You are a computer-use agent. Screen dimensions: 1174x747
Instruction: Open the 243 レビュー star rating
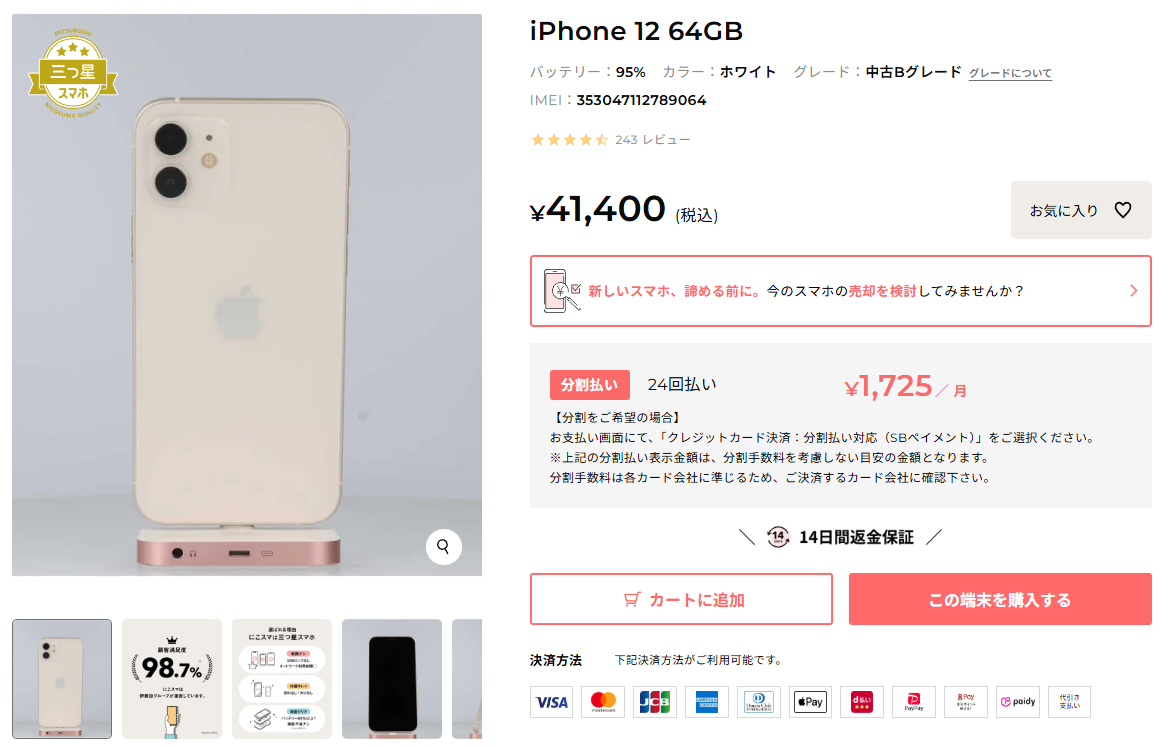(x=610, y=140)
